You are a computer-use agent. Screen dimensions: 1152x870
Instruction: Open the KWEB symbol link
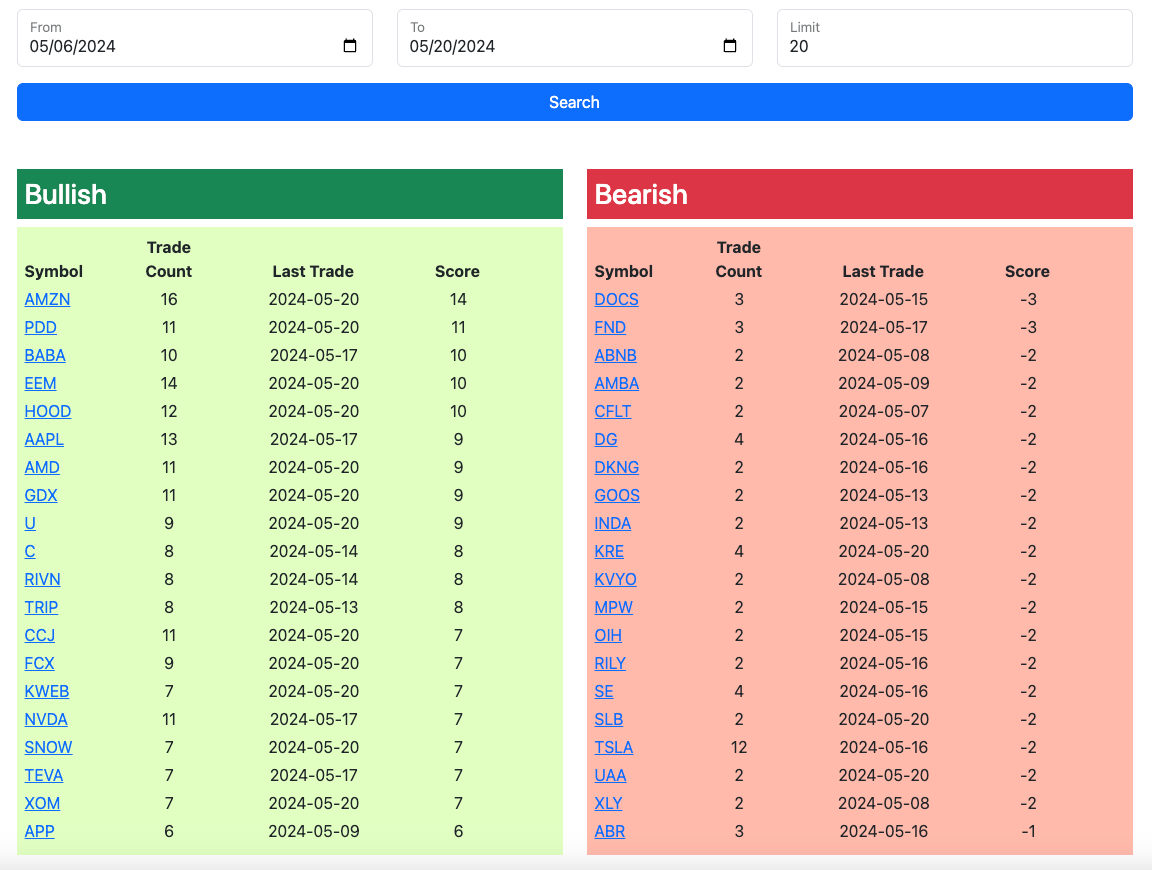[x=47, y=691]
